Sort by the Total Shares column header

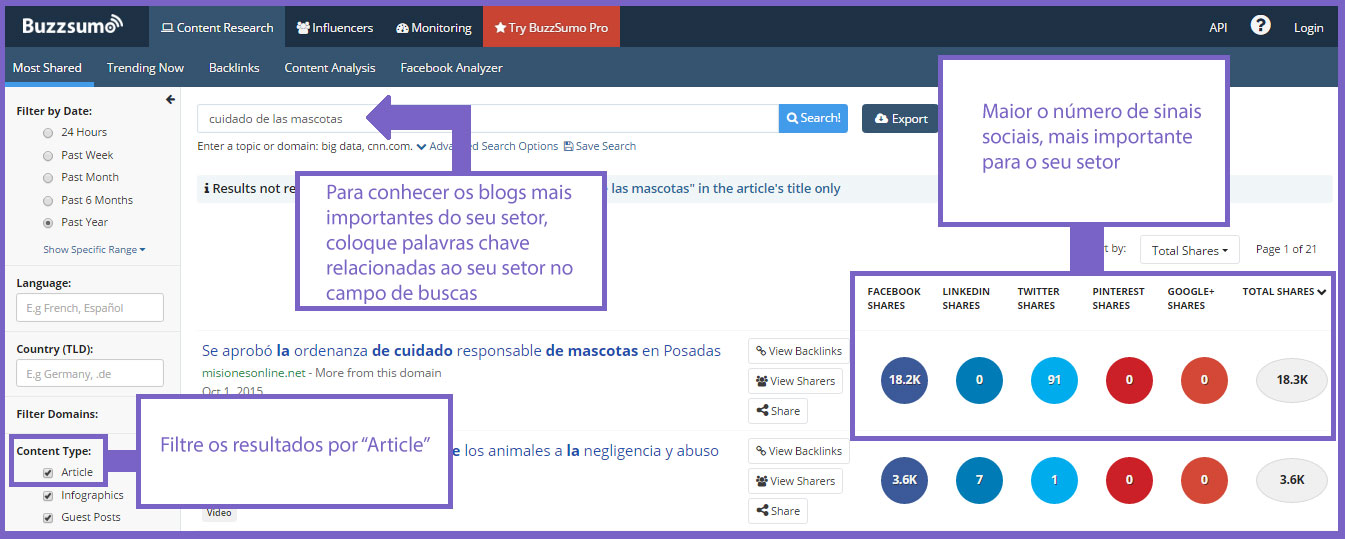[1284, 292]
